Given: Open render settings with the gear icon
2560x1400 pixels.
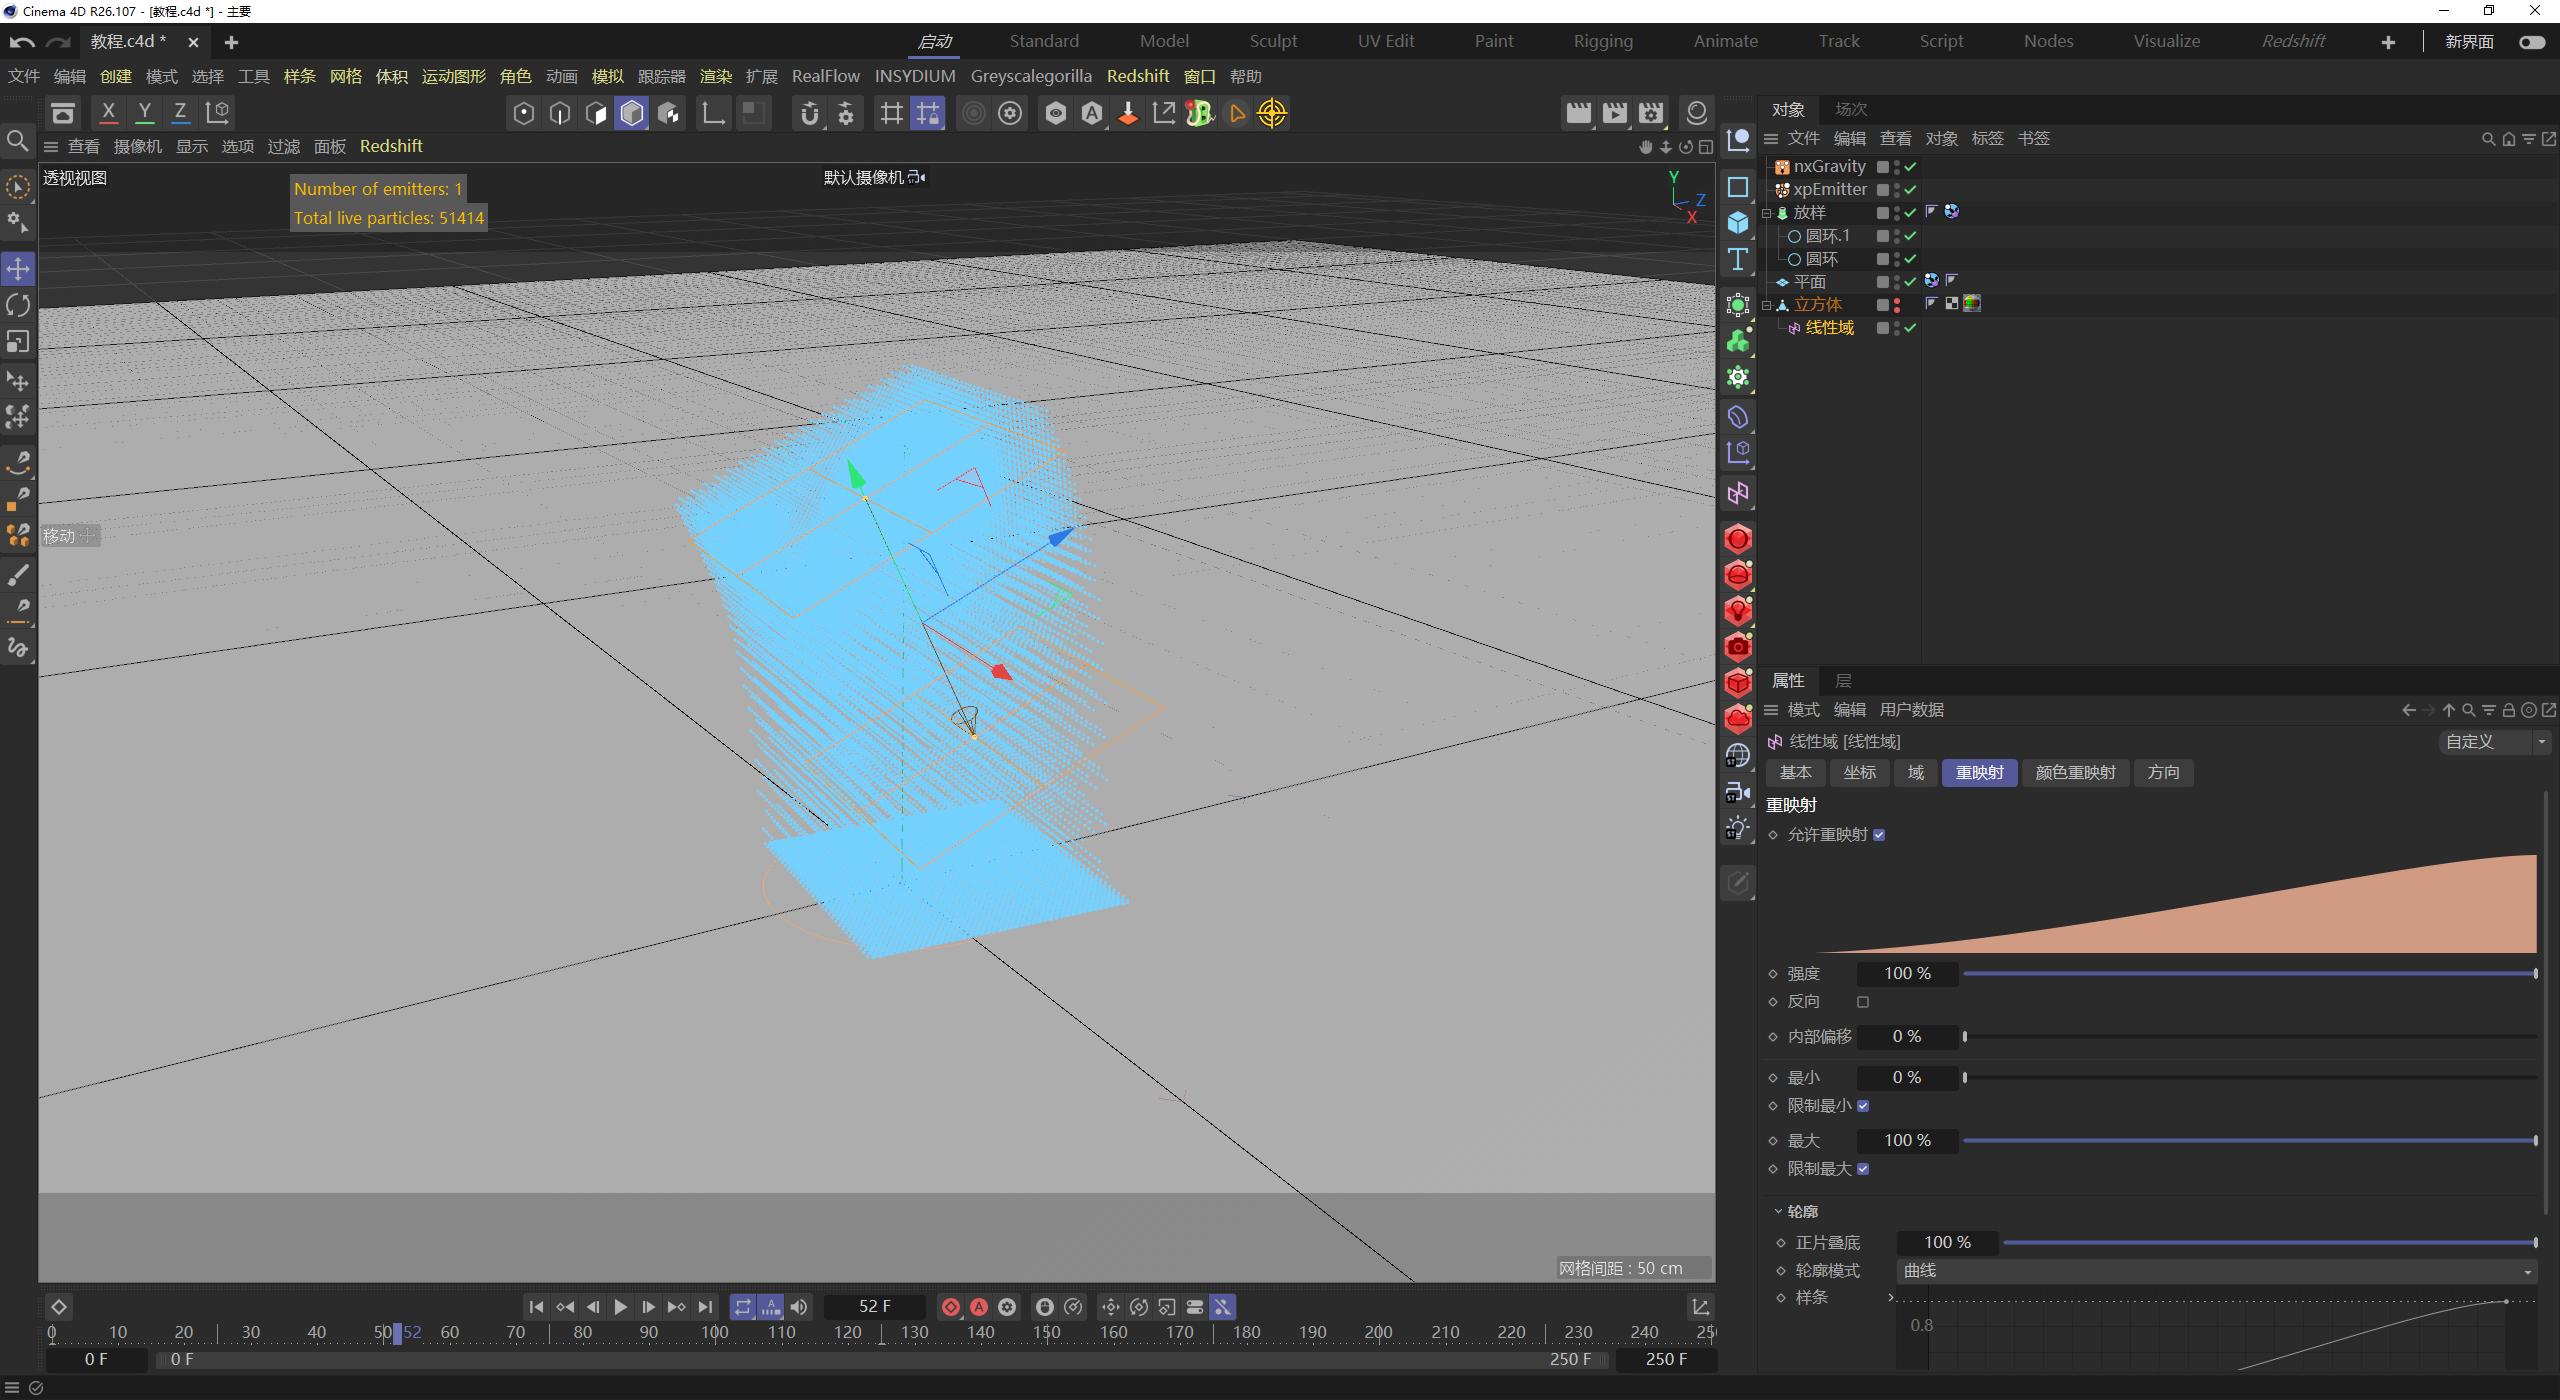Looking at the screenshot, I should pos(1010,113).
